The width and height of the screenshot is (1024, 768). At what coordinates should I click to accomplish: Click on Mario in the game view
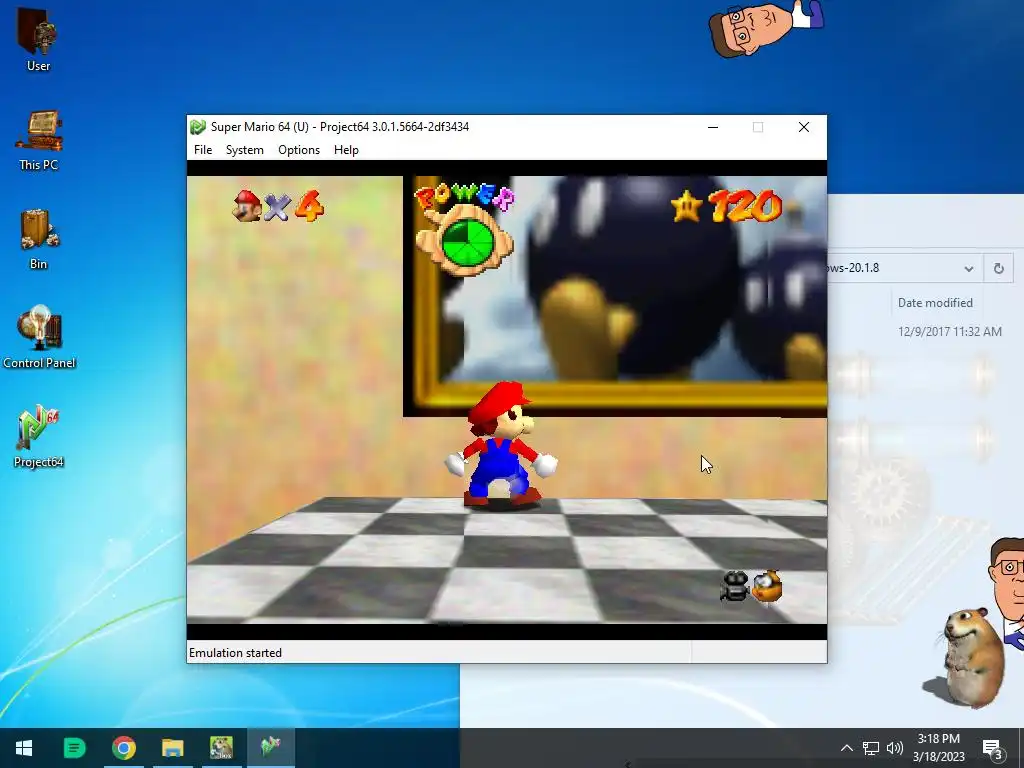pos(501,444)
